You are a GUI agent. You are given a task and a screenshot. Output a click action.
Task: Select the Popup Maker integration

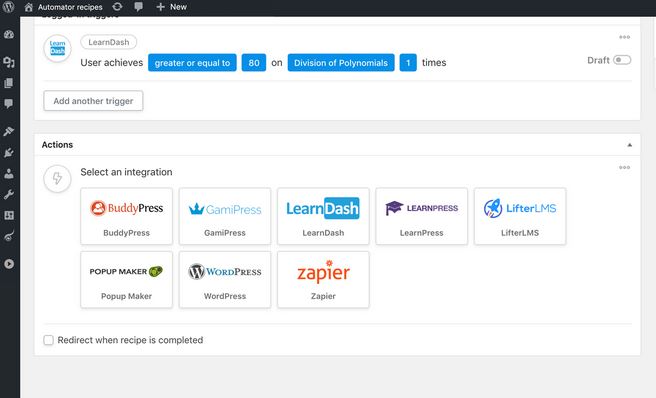tap(126, 280)
